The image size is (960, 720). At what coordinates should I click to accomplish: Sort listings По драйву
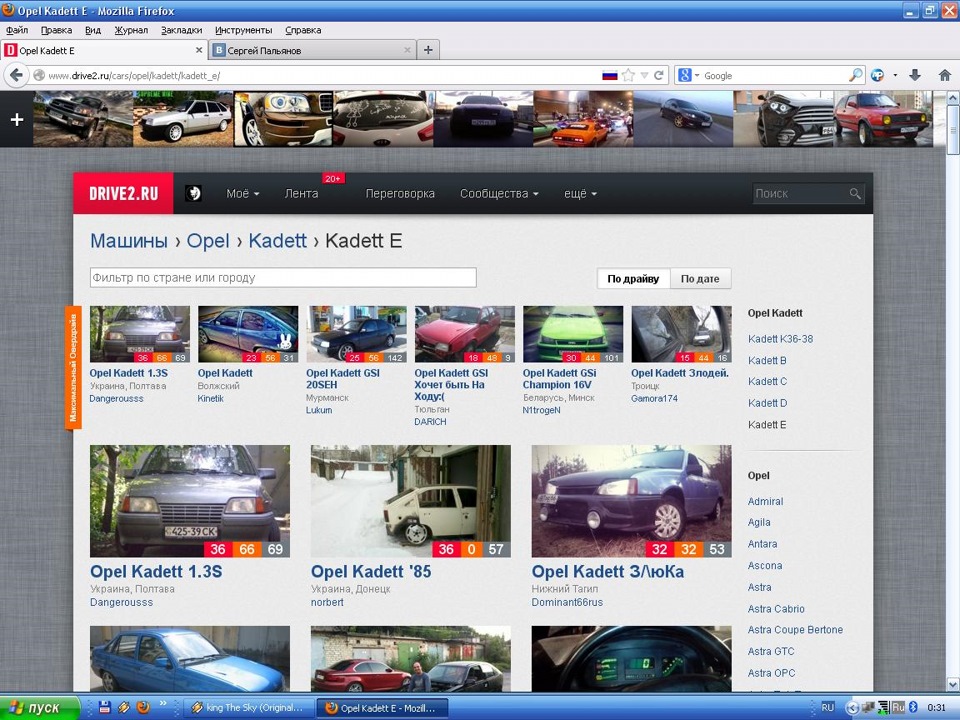[633, 279]
